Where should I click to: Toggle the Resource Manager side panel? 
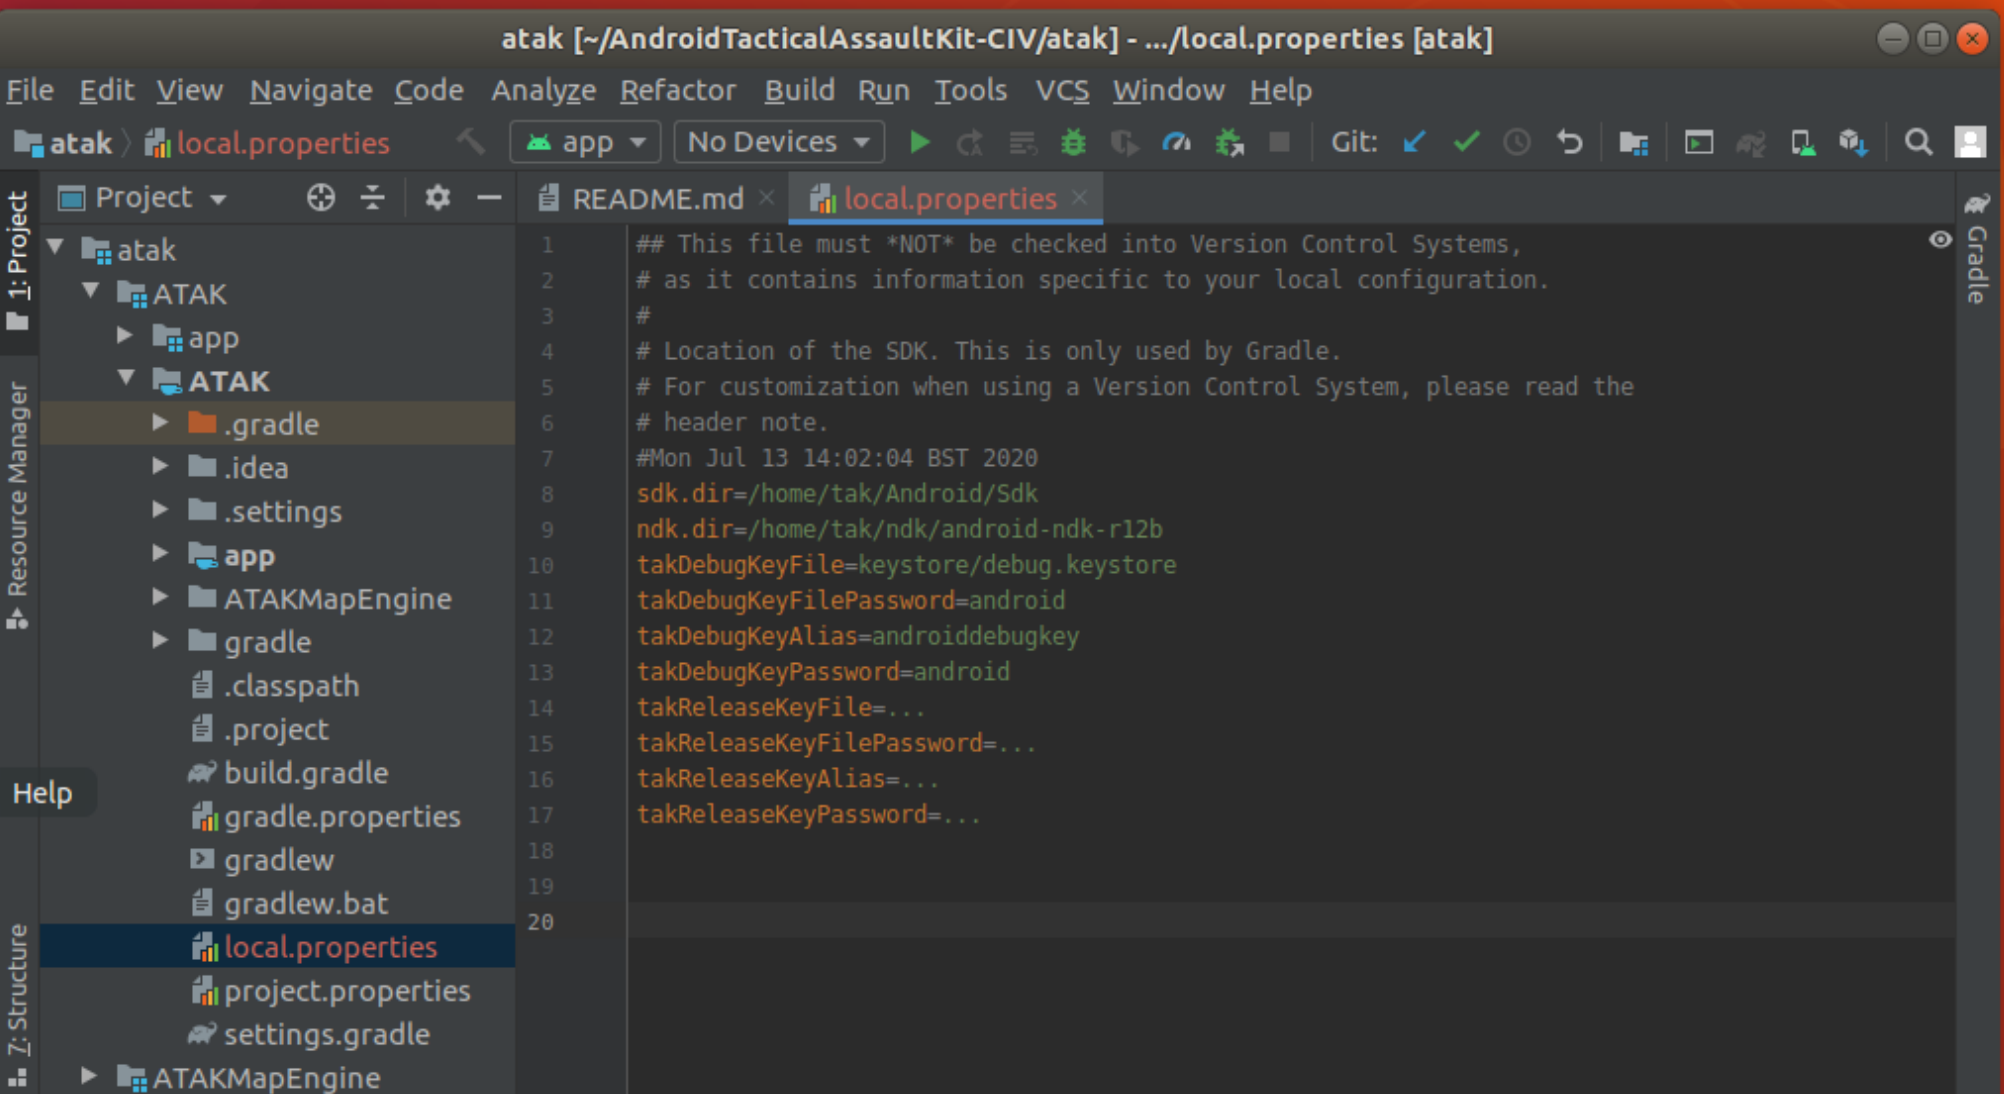18,505
